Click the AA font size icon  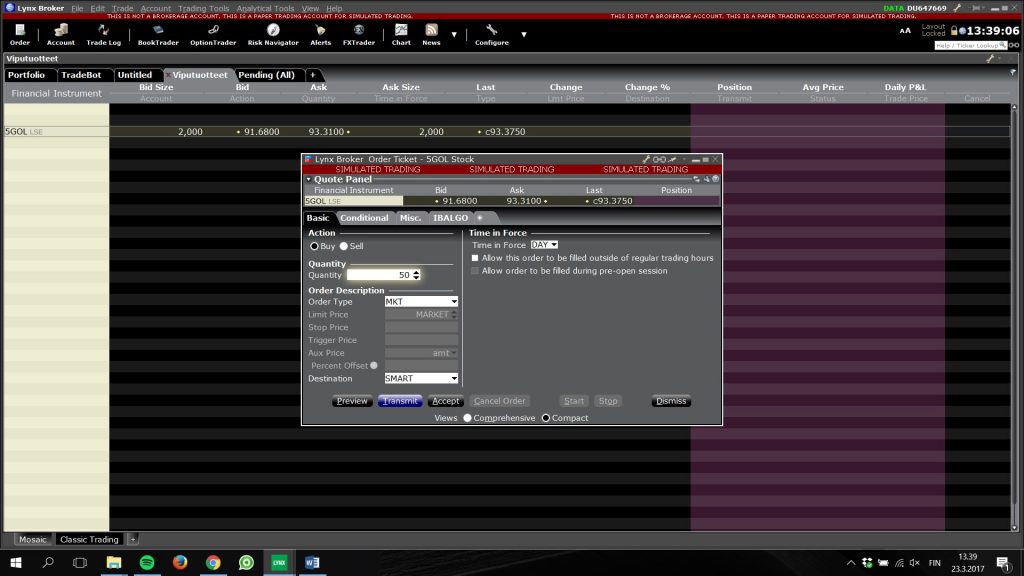905,31
